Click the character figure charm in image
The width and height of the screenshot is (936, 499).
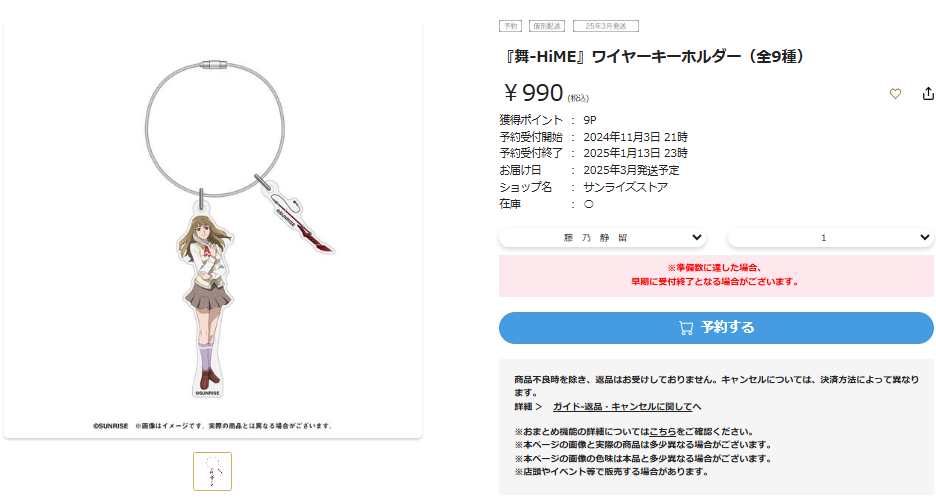point(205,298)
